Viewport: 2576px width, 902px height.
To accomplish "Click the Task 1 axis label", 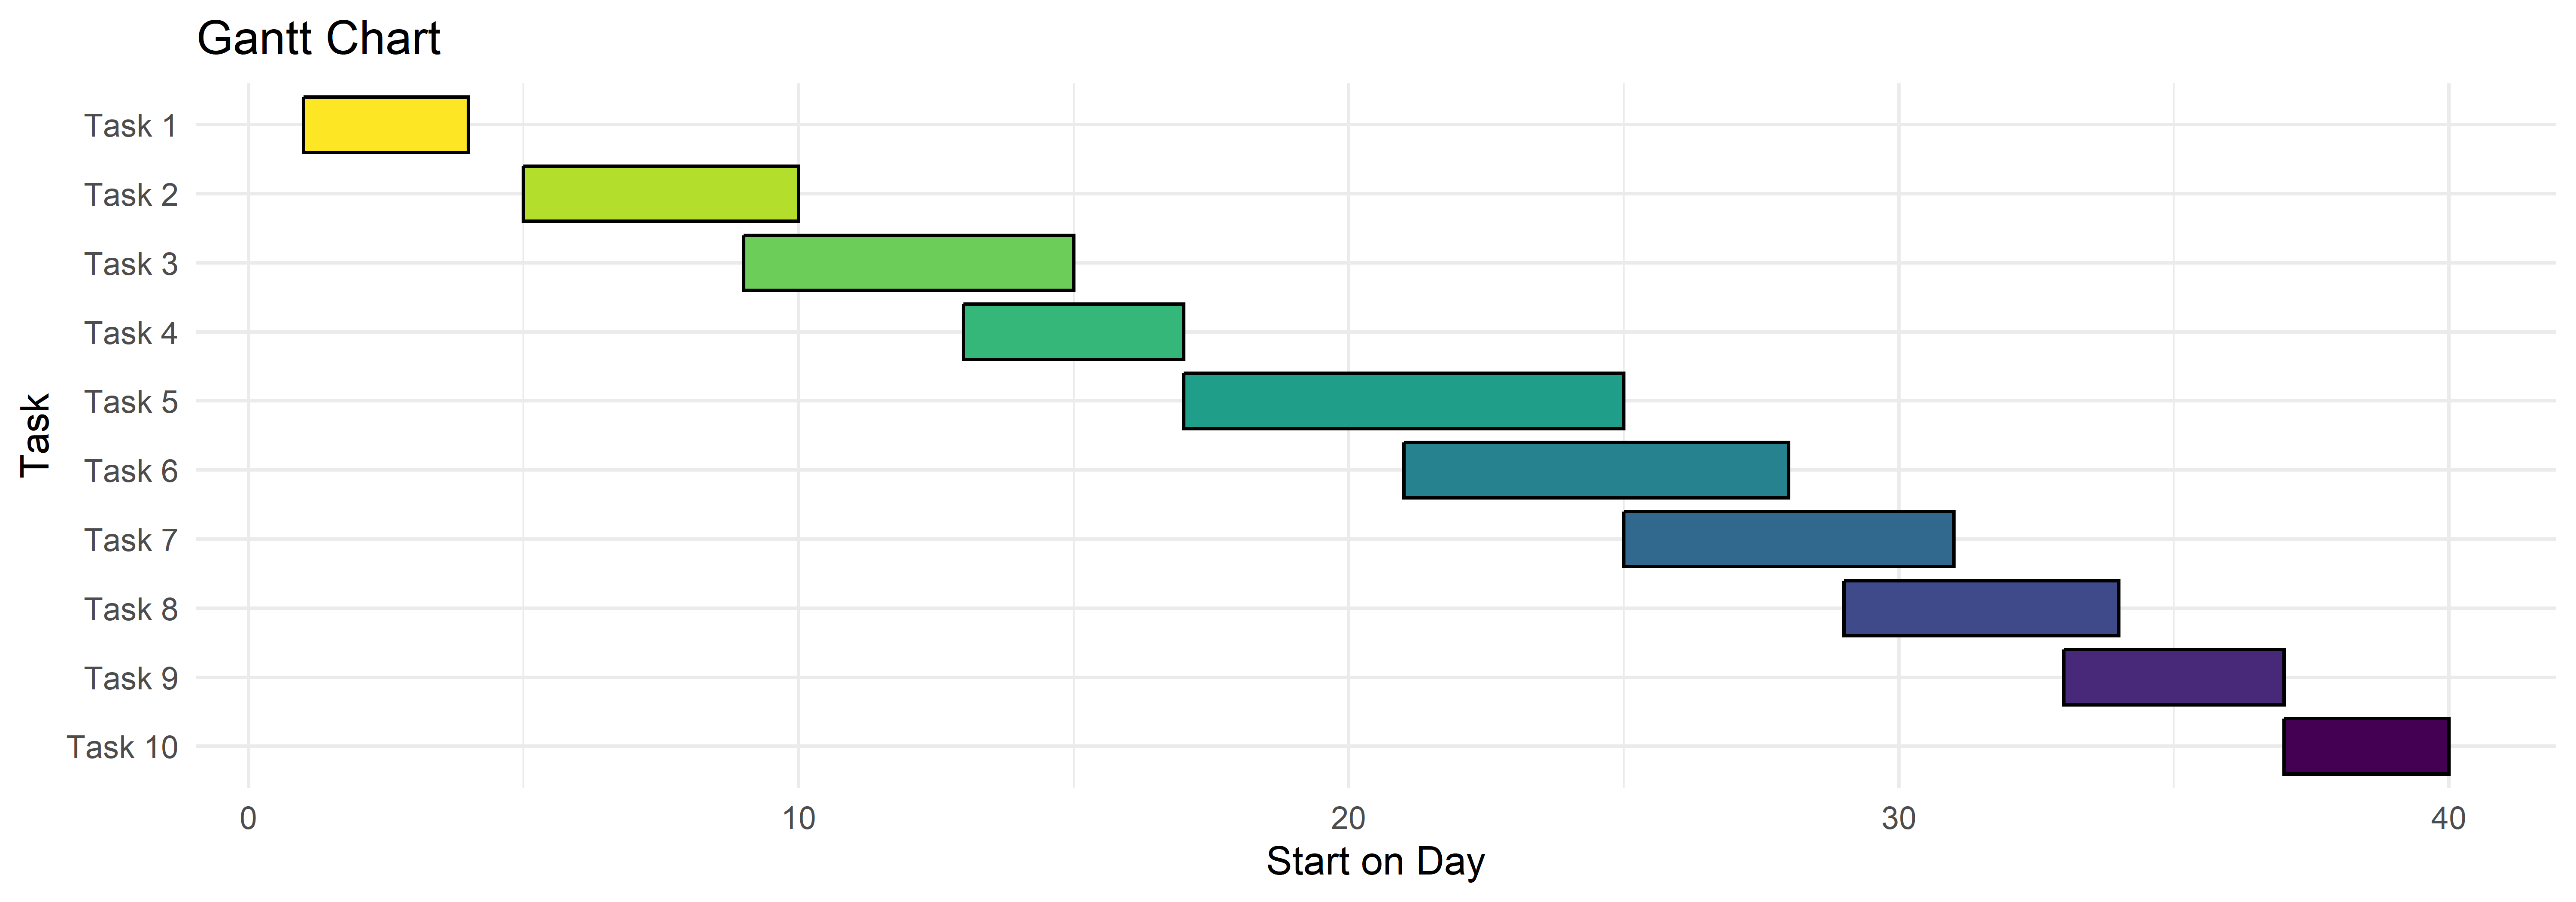I will click(130, 126).
